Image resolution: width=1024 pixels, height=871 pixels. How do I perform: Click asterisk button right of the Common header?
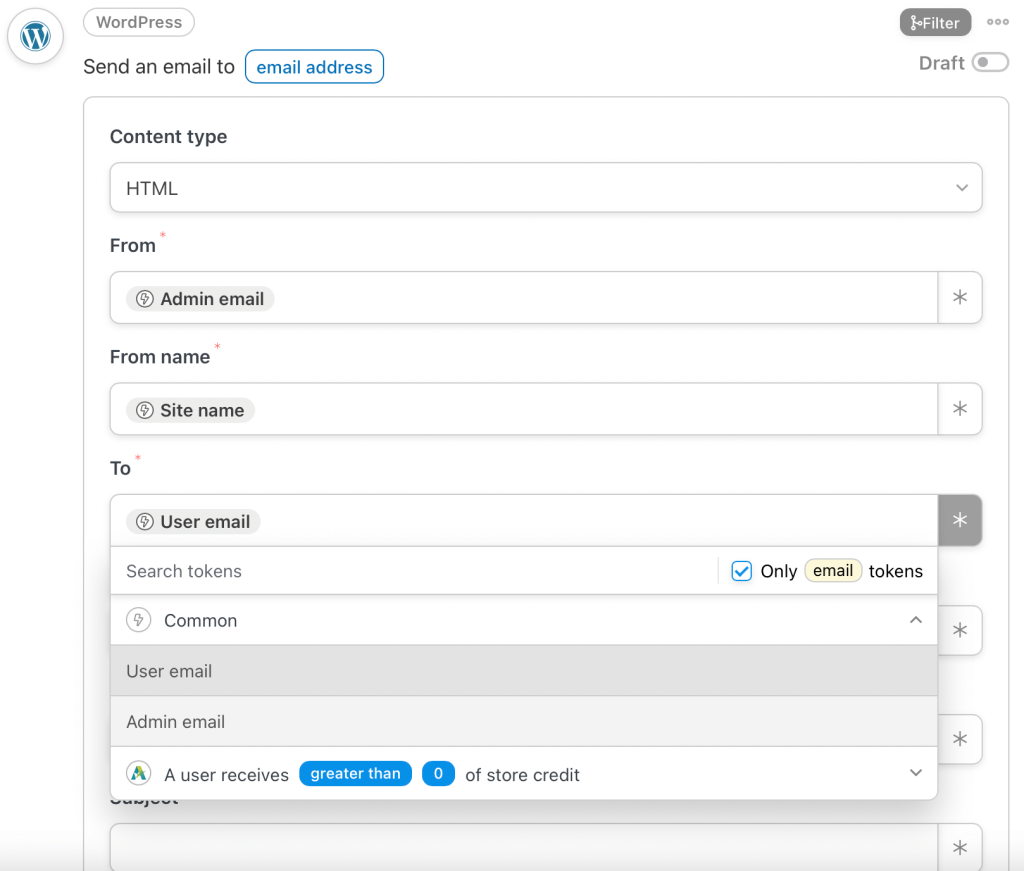[x=959, y=631]
